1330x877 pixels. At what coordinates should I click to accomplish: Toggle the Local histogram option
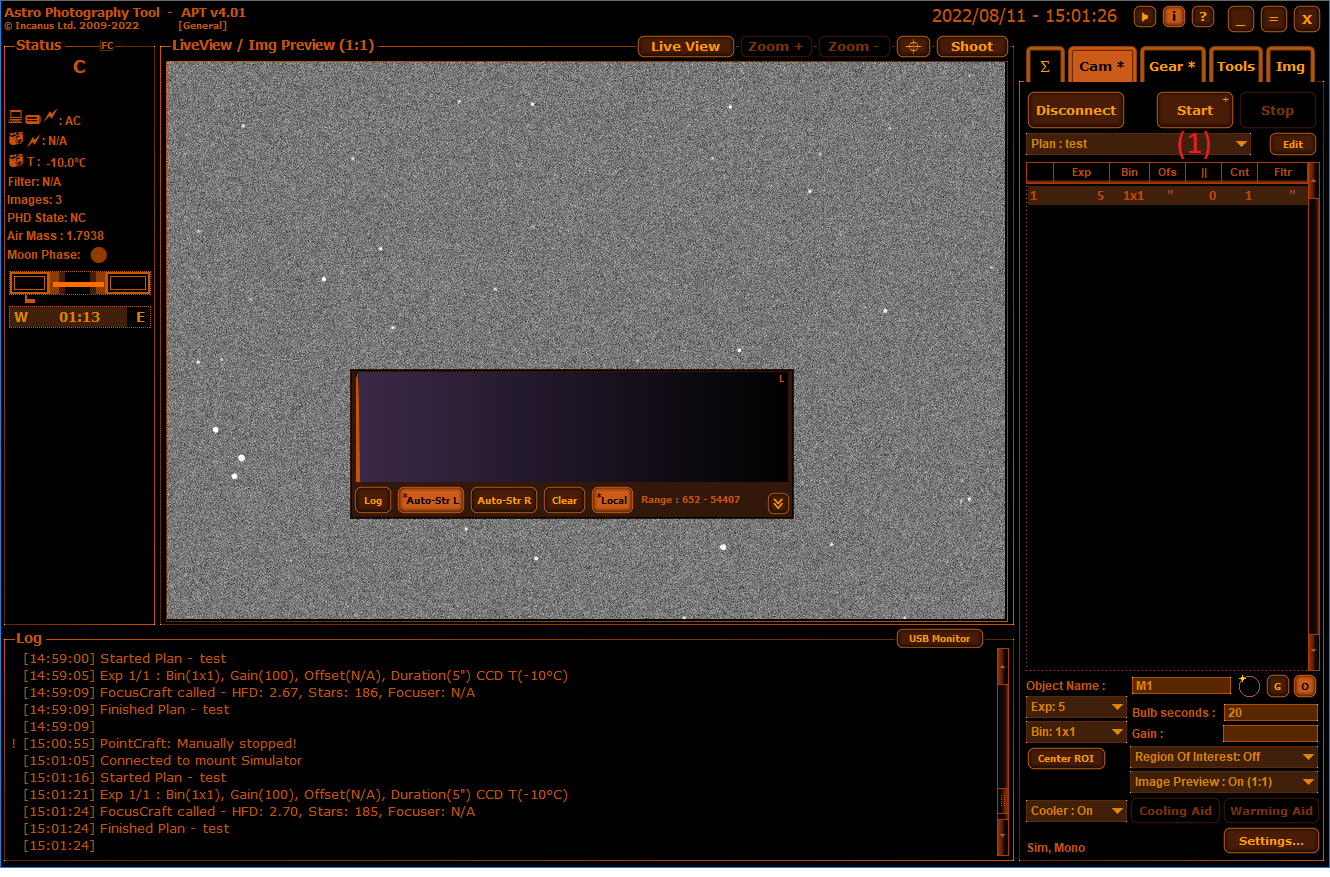[612, 501]
